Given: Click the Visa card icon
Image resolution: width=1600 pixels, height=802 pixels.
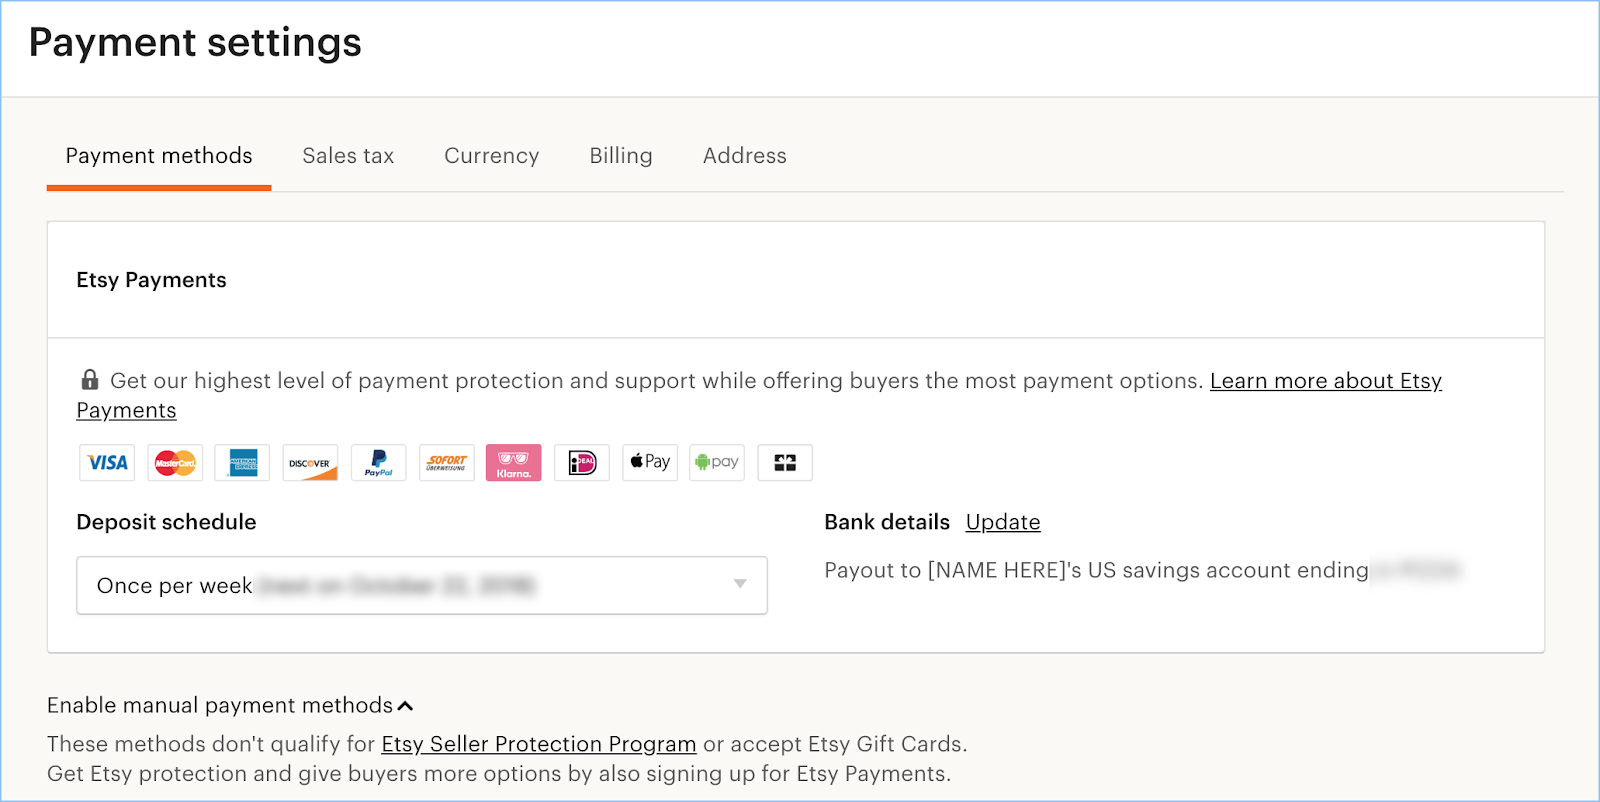Looking at the screenshot, I should coord(107,463).
